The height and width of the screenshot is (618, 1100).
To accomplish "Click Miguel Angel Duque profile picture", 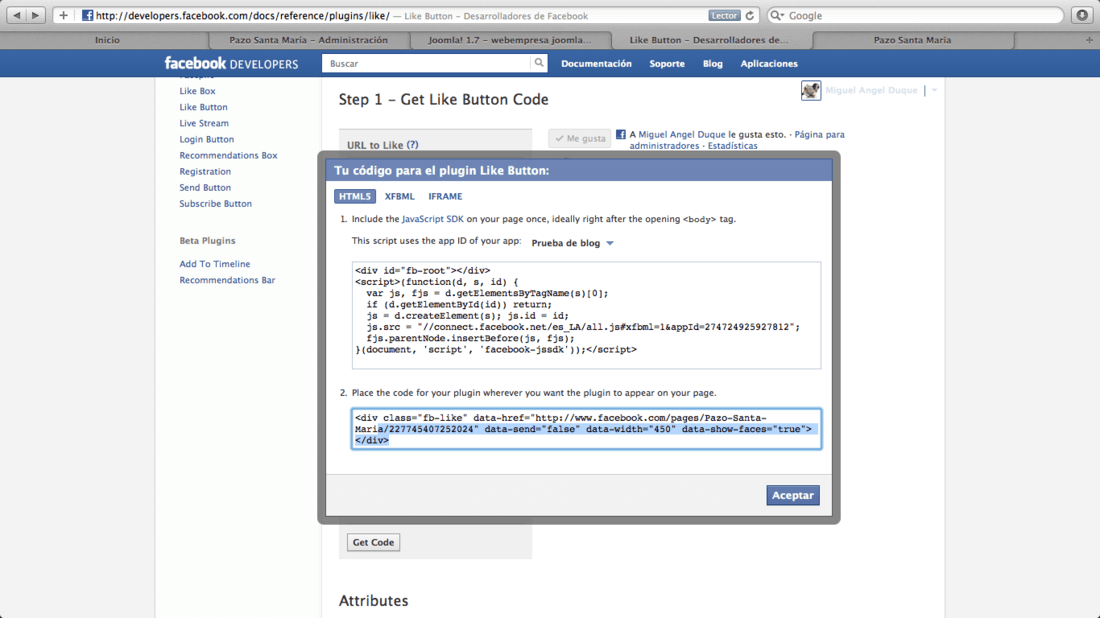I will click(x=810, y=90).
